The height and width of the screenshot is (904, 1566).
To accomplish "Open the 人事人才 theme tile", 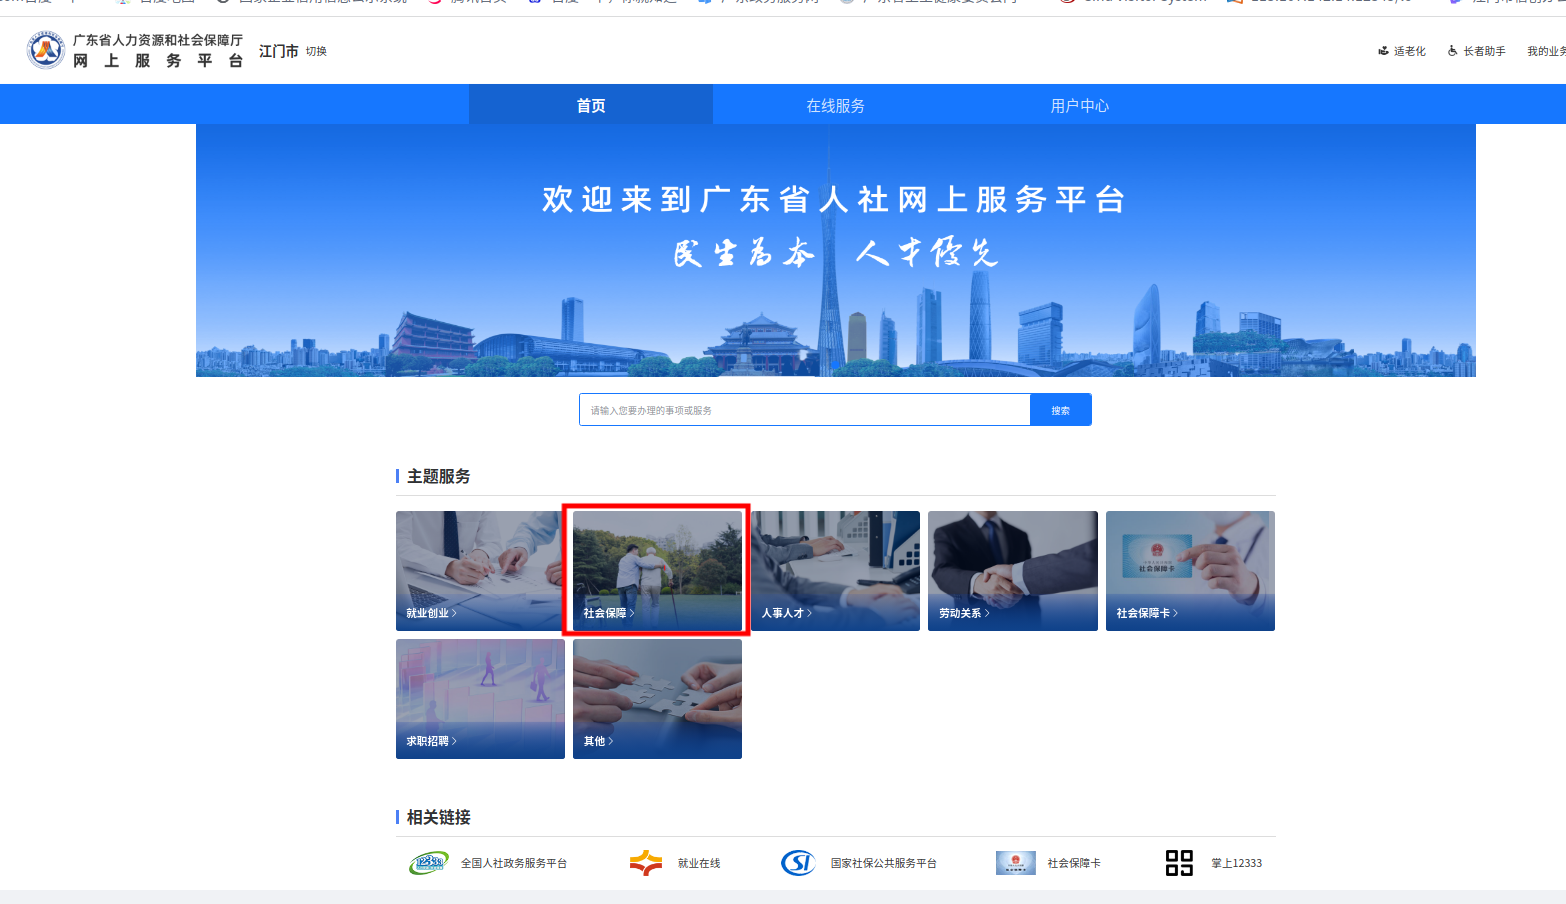I will pyautogui.click(x=835, y=571).
